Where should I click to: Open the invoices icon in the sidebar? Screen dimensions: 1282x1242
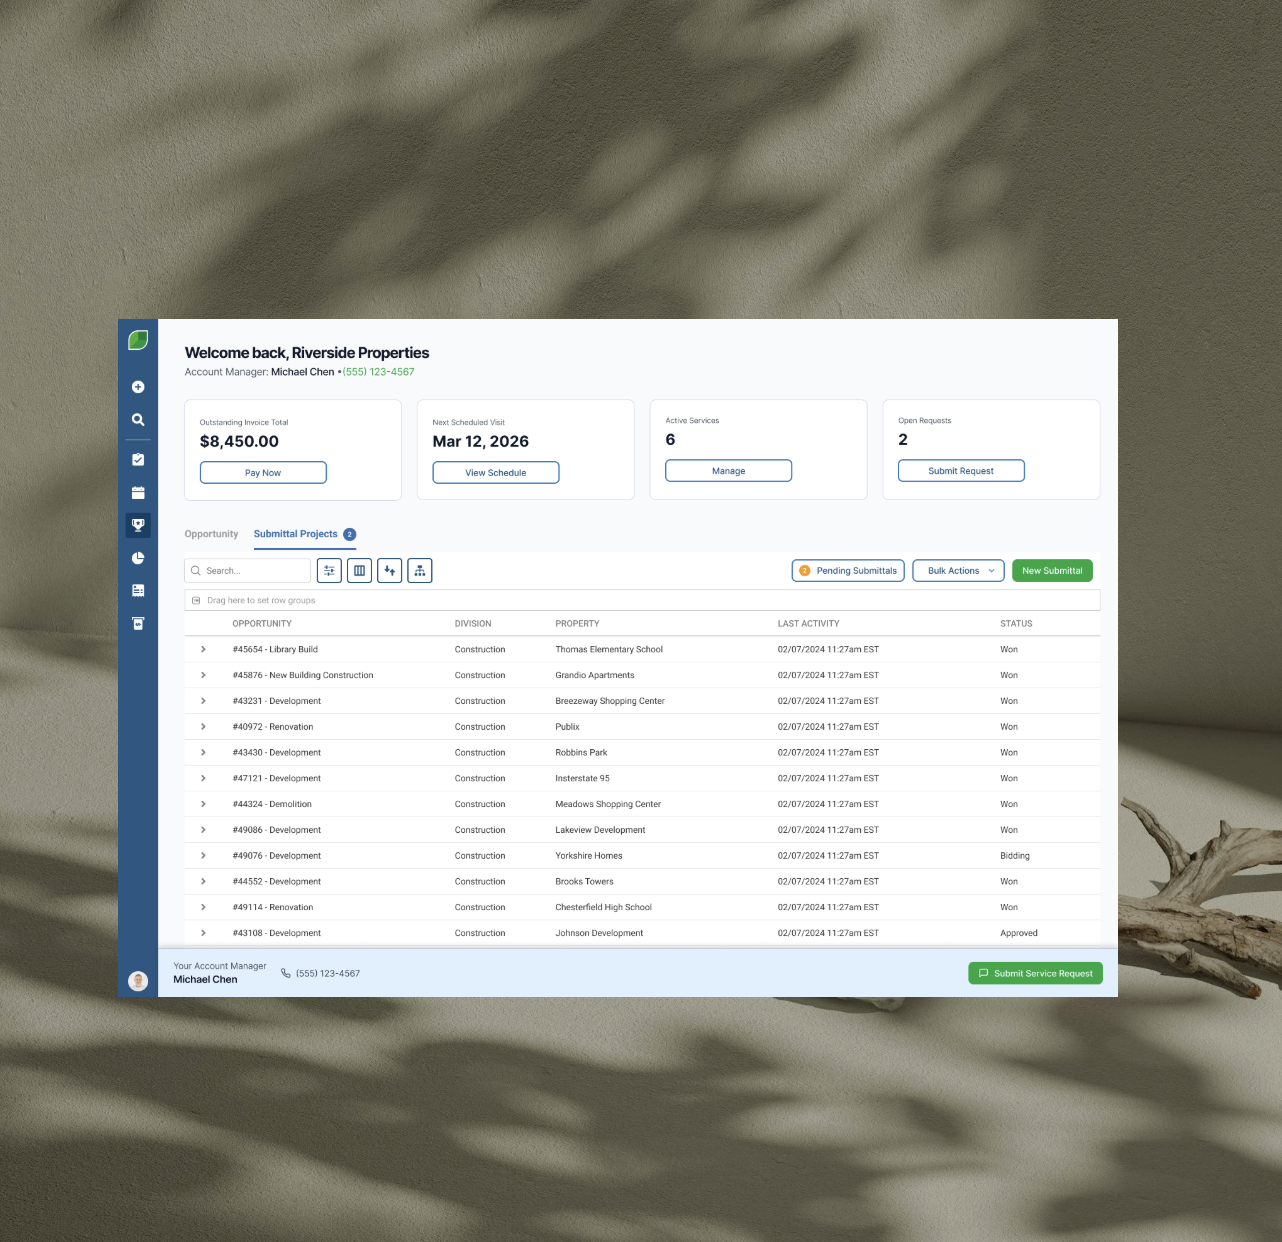click(138, 590)
